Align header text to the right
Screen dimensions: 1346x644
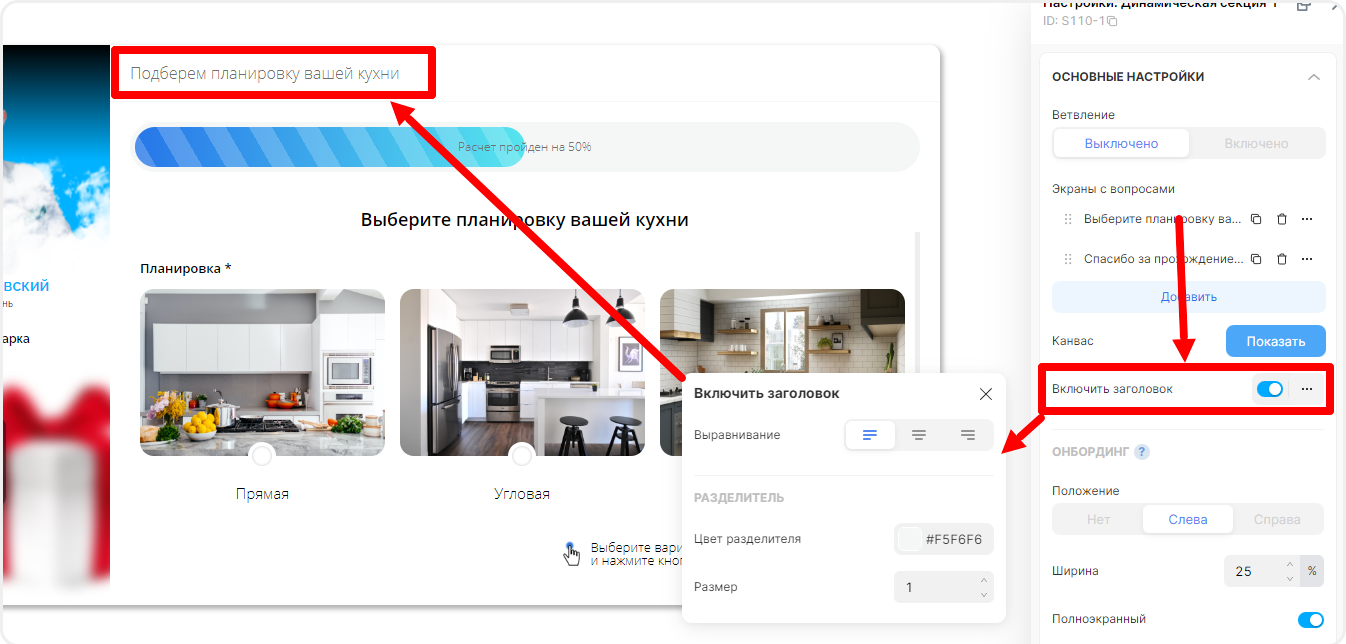[x=967, y=435]
